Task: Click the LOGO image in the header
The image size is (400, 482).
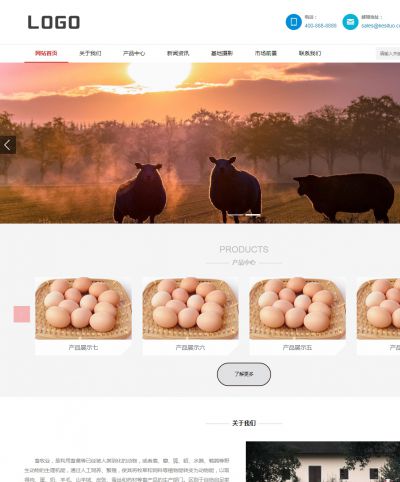Action: [54, 22]
